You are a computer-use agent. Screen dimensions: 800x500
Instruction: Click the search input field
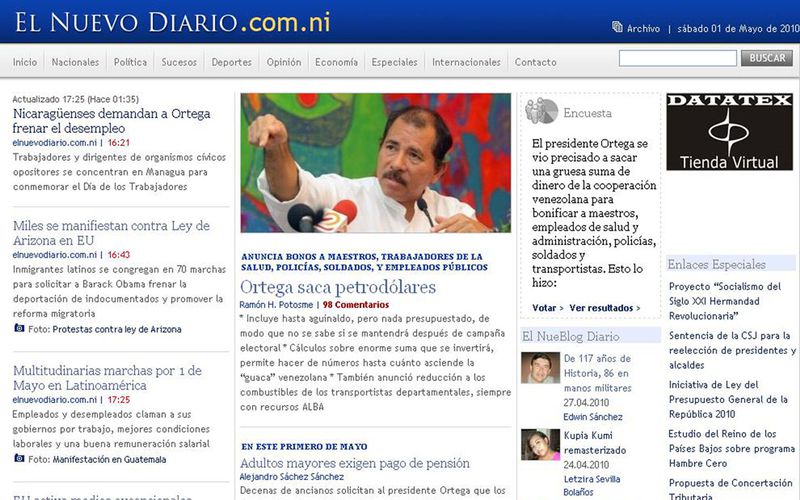678,58
